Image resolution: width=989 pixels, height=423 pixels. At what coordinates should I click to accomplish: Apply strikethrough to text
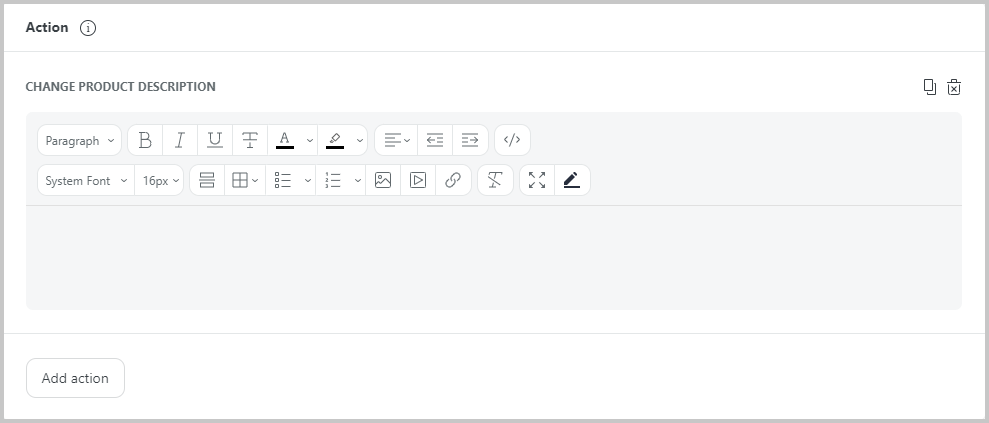click(x=250, y=141)
